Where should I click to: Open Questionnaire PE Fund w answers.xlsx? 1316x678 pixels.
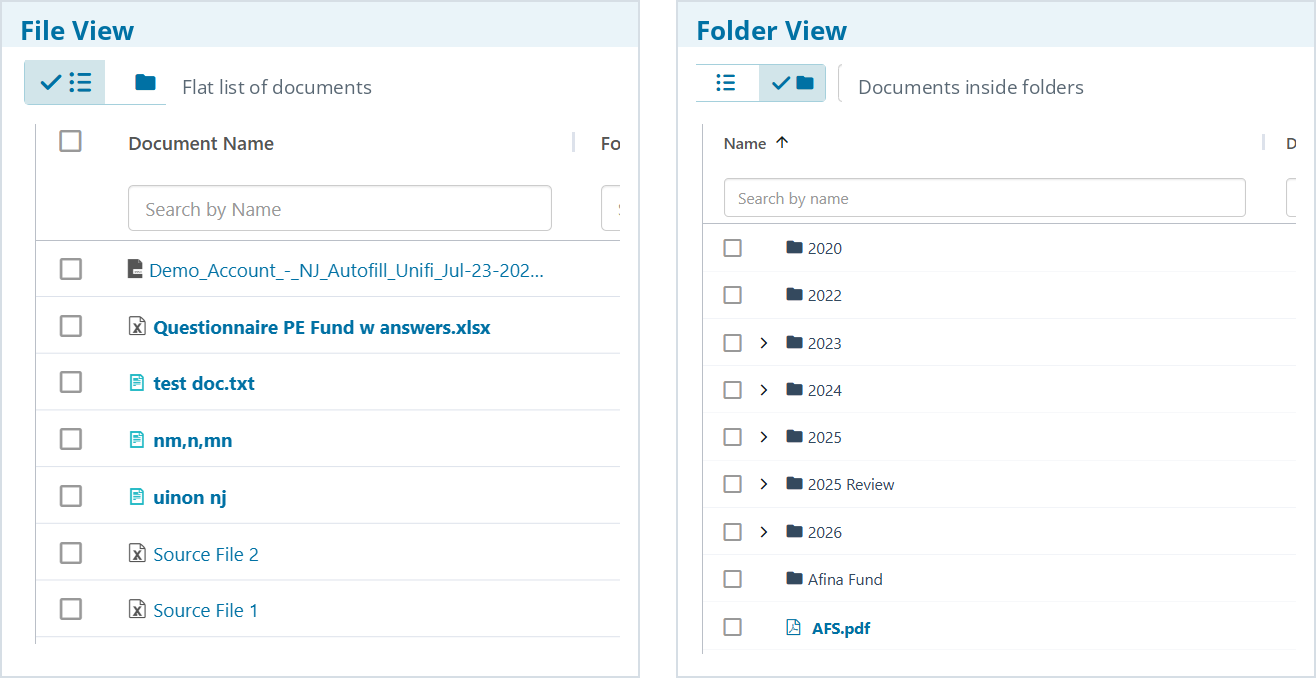point(322,327)
